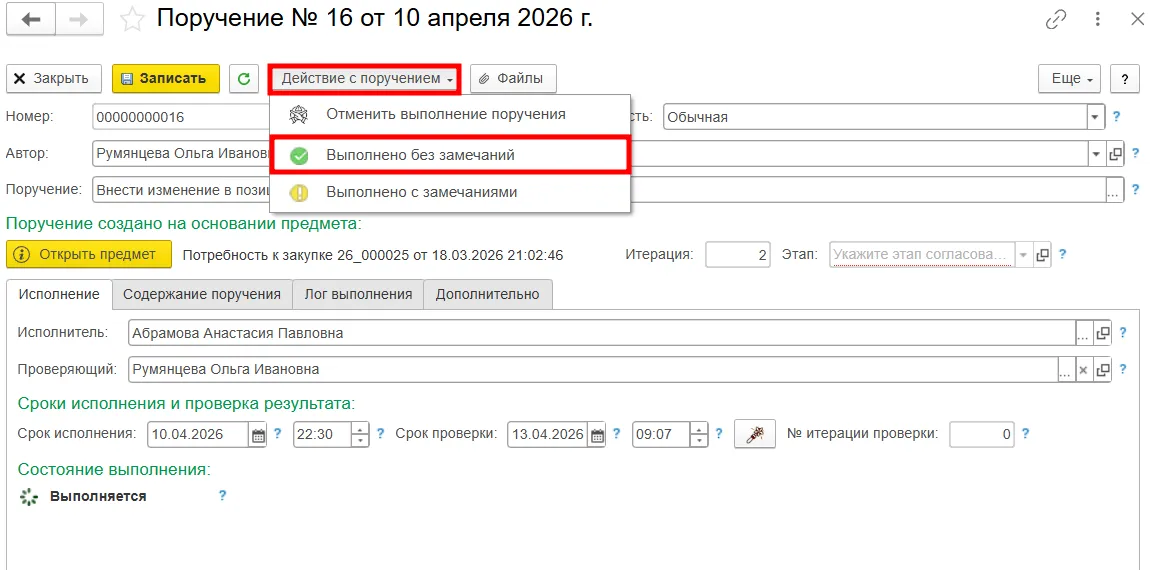Click the brush button next to Срок проверки

click(755, 434)
